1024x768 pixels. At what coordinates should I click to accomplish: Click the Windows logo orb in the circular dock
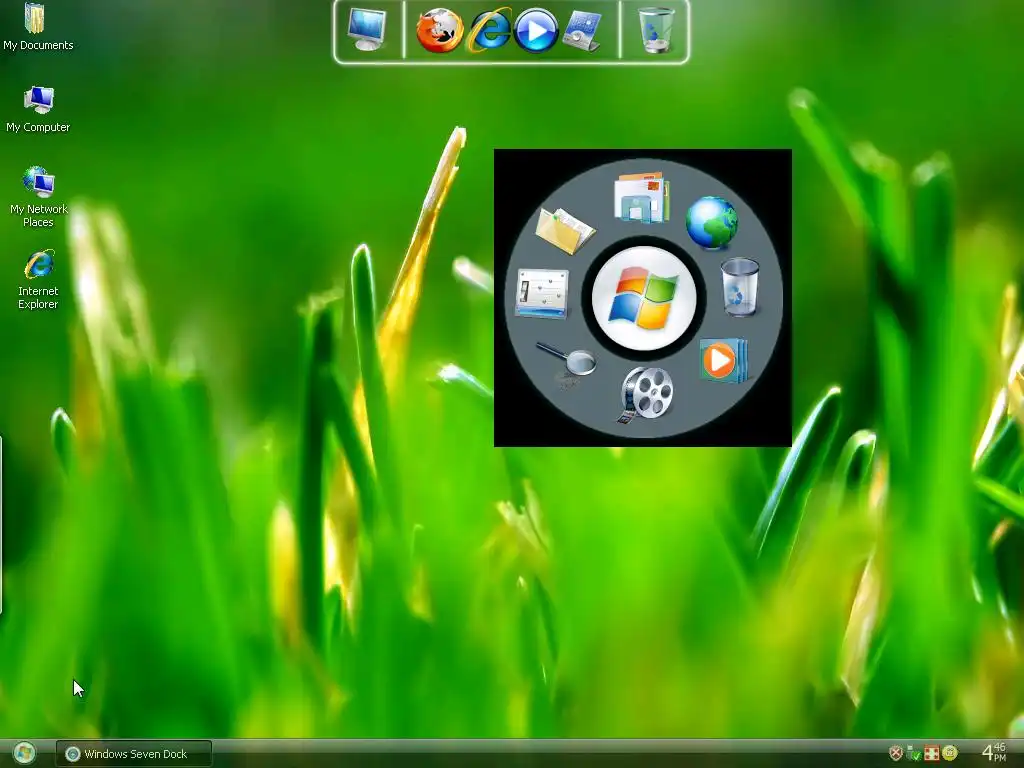(x=644, y=298)
